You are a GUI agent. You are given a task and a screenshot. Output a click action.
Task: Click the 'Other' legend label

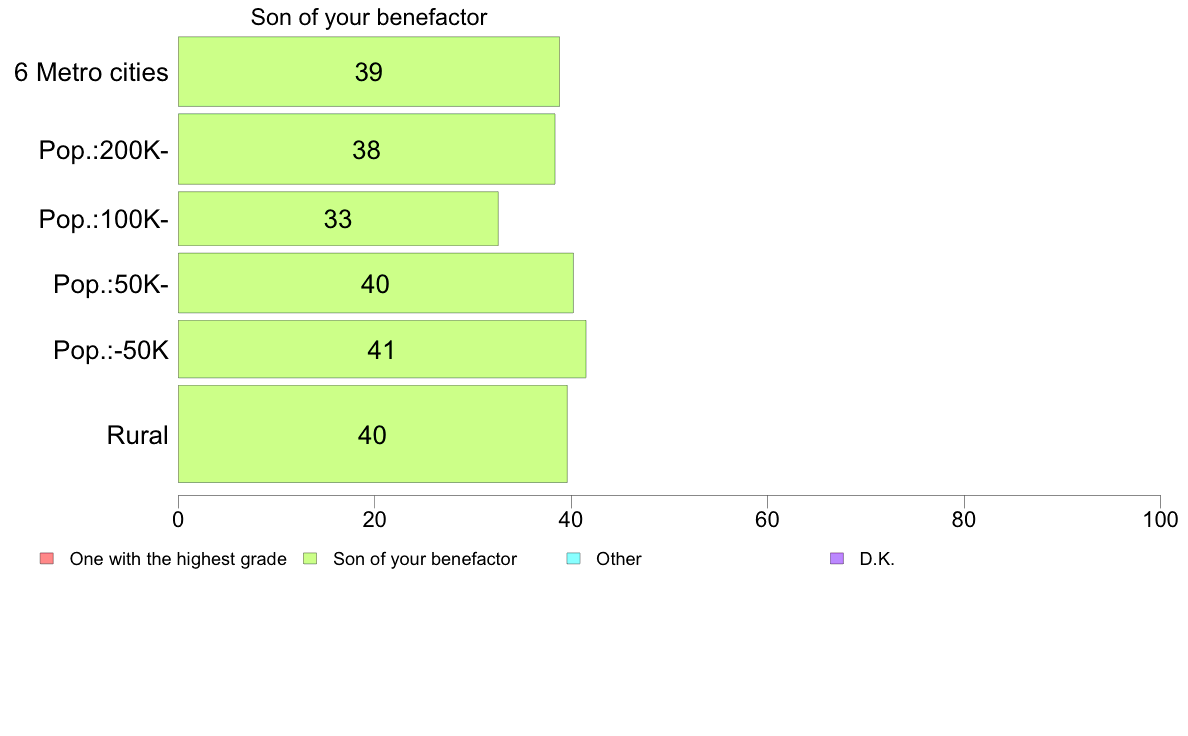(618, 559)
